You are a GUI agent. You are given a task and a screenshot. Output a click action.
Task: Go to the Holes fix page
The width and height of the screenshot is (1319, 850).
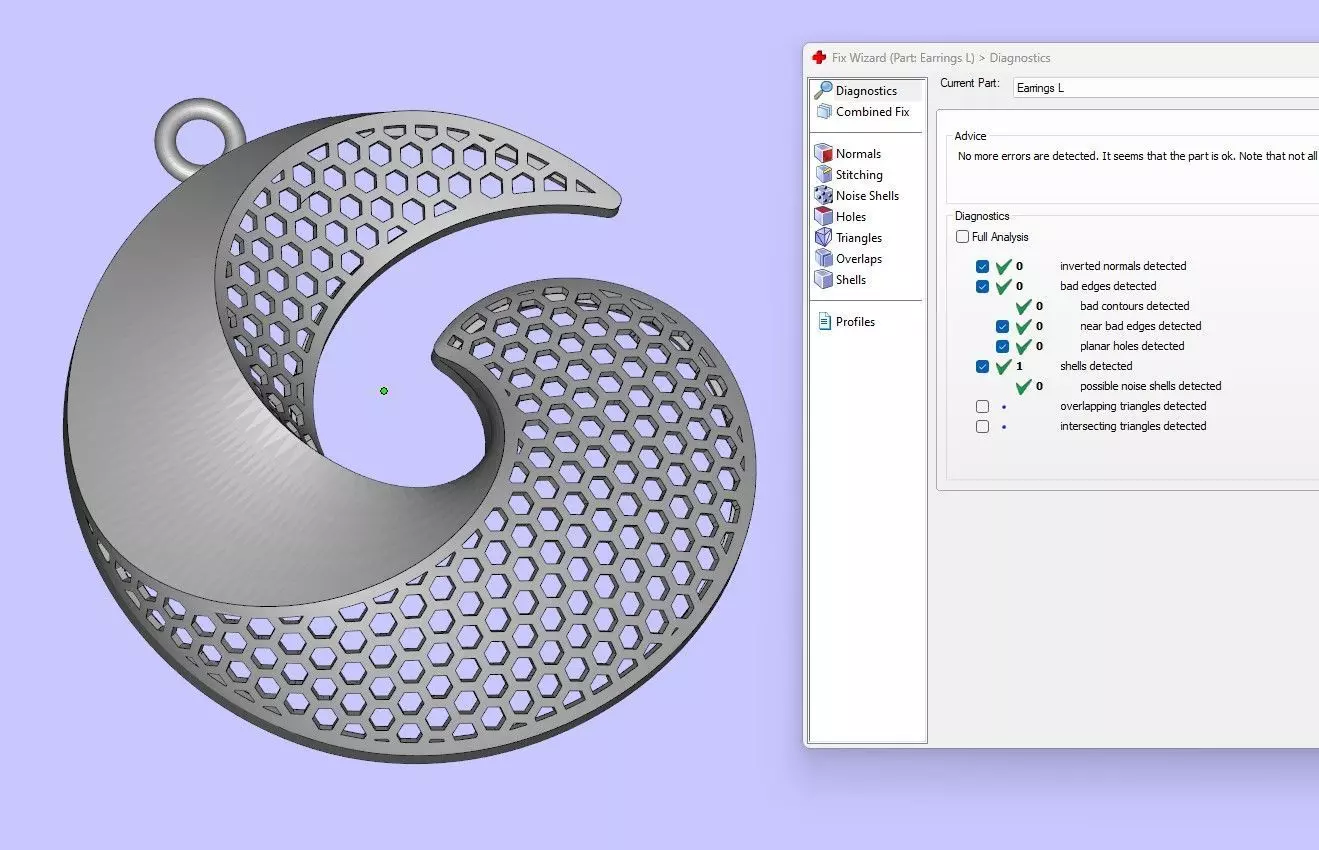tap(851, 217)
